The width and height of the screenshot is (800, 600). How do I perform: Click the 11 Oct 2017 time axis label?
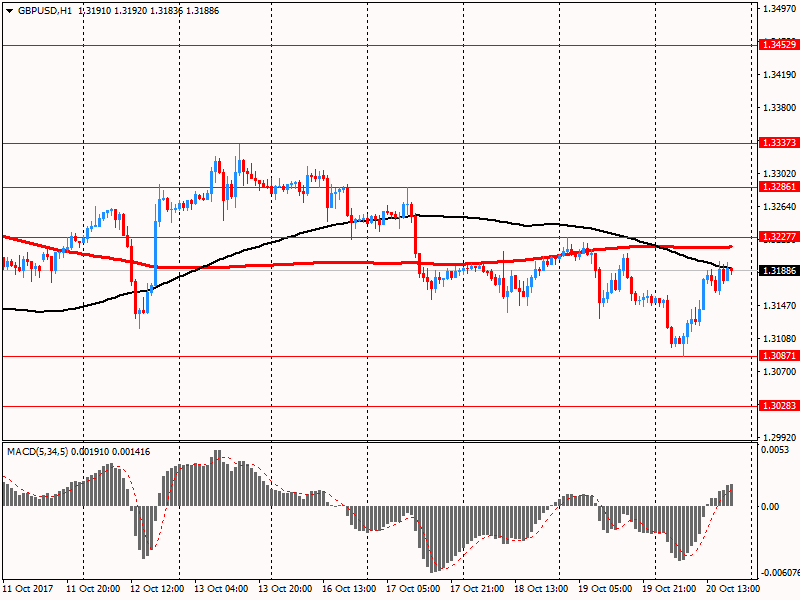[27, 589]
